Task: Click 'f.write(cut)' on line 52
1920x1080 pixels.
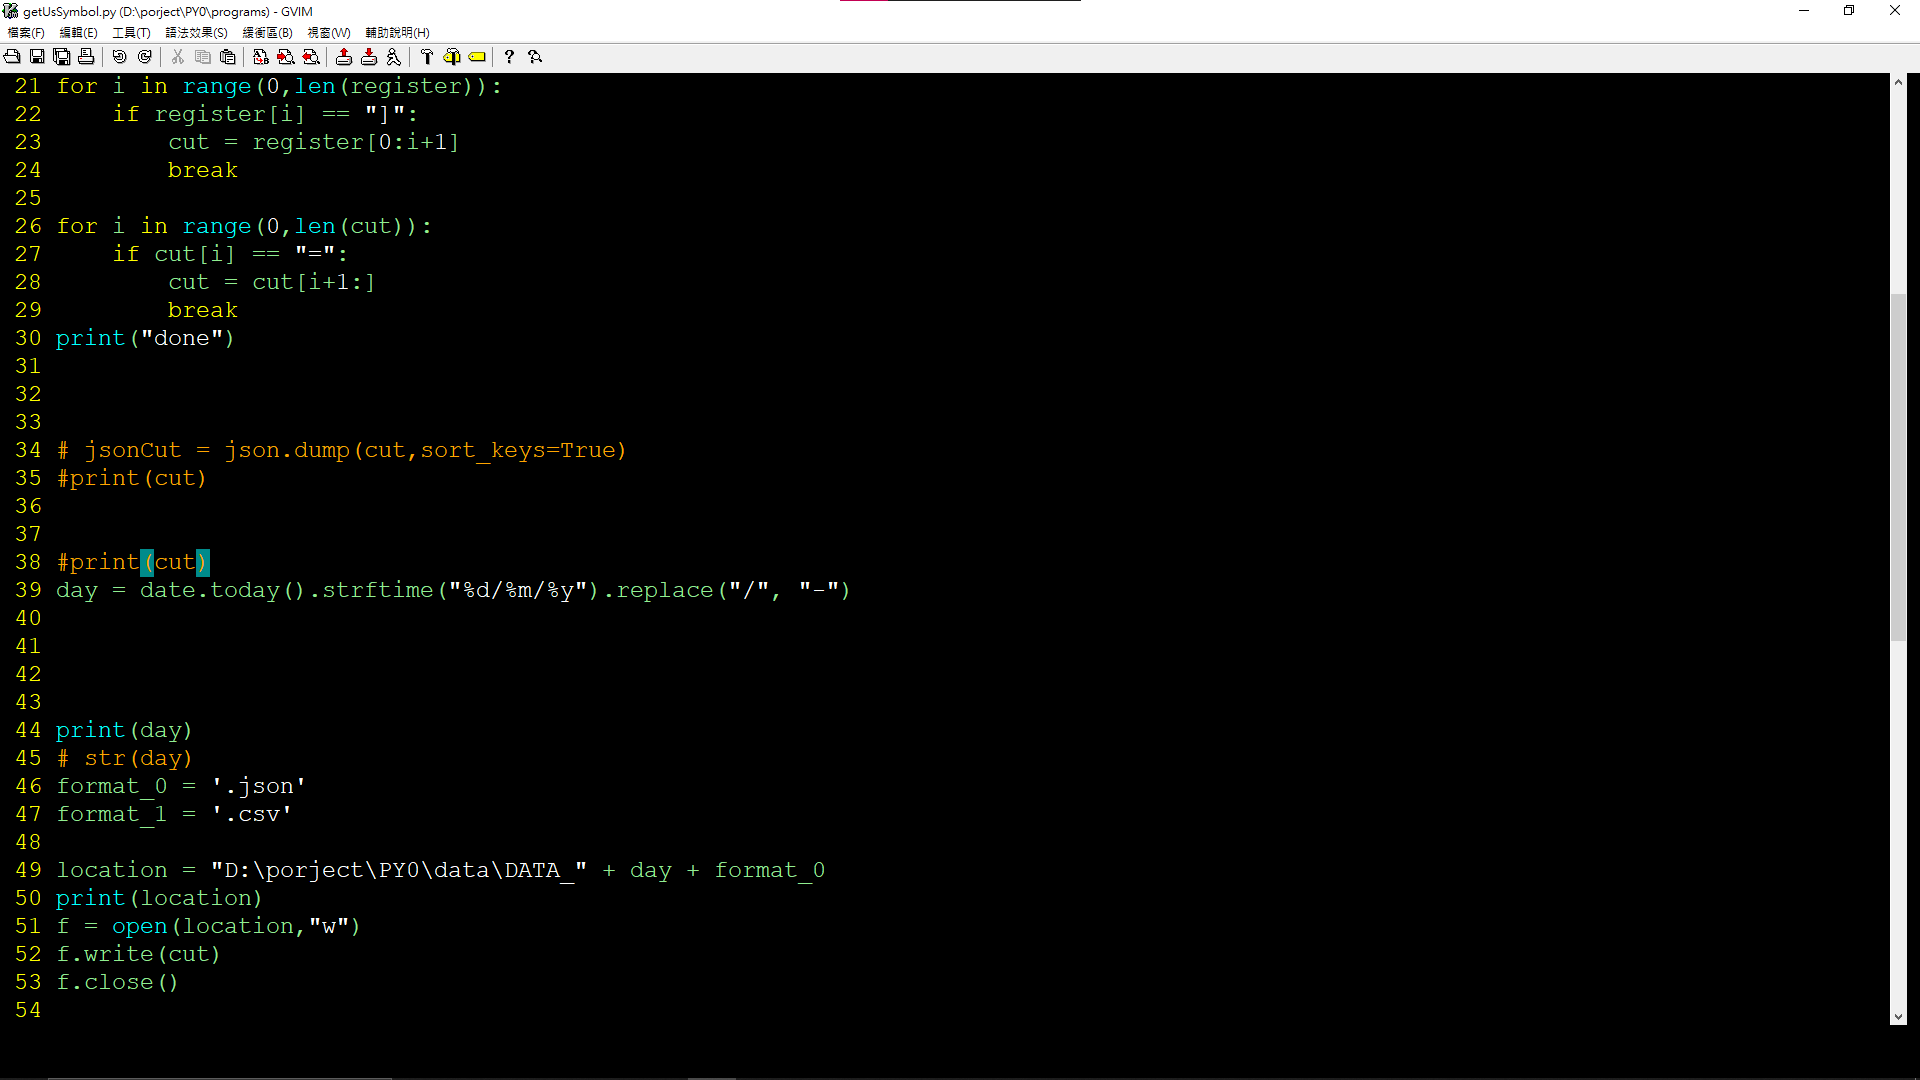Action: pos(138,955)
